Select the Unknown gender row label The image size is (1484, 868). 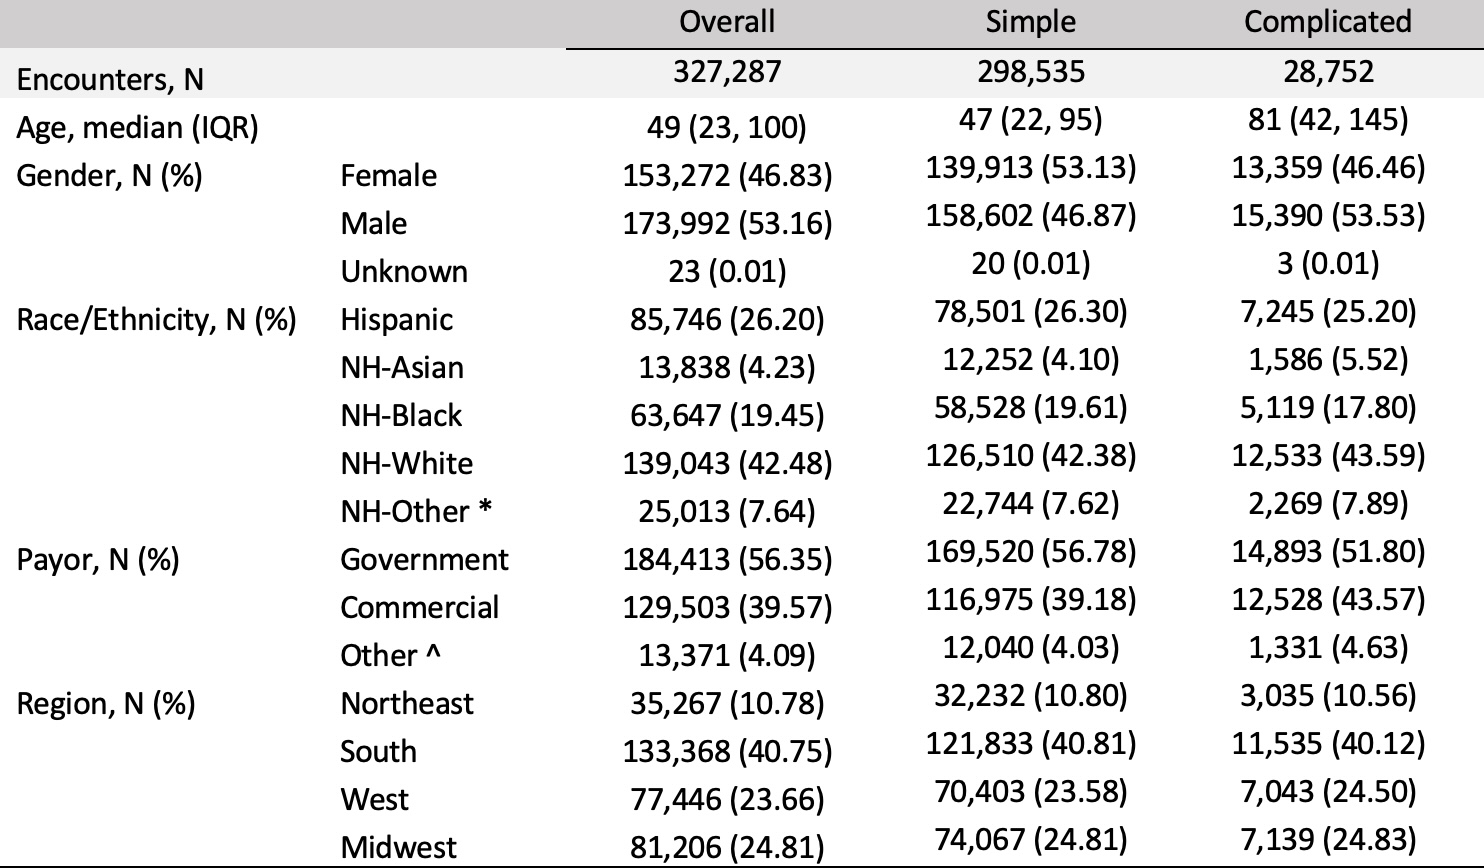click(404, 271)
